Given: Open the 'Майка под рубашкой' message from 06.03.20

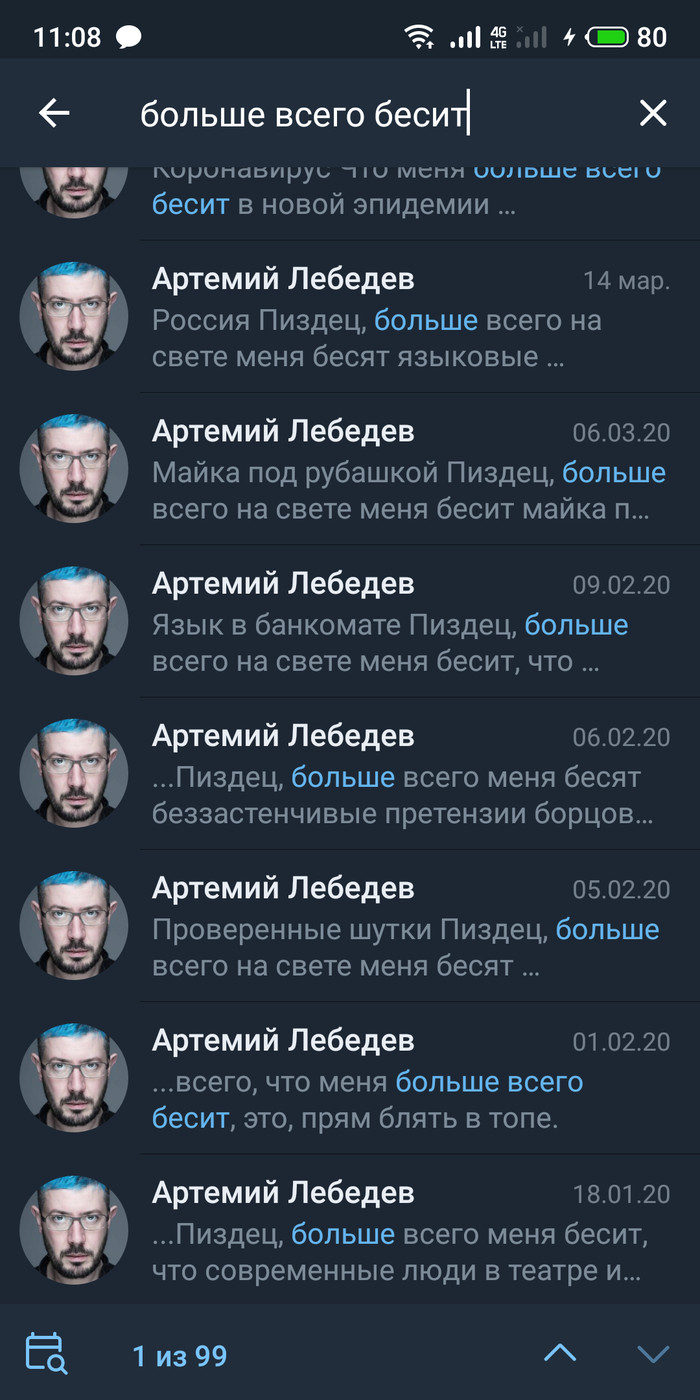Looking at the screenshot, I should pyautogui.click(x=350, y=469).
